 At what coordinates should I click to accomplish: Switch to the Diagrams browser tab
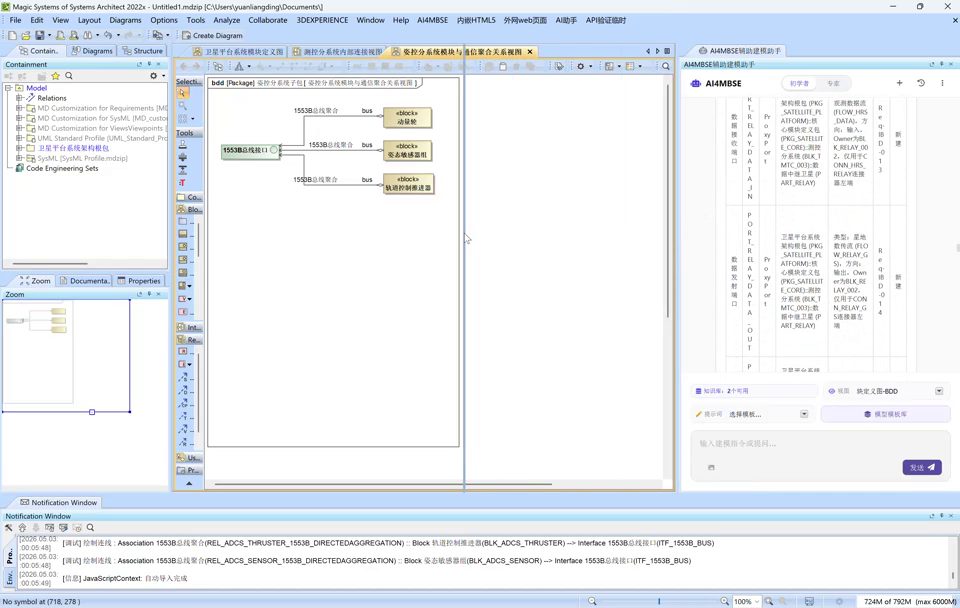(92, 51)
